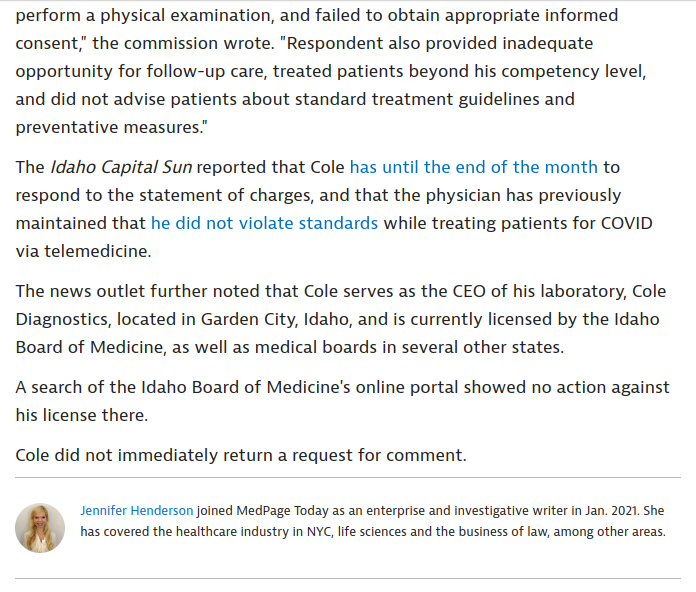Click Jennifer Henderson's author photo

point(40,528)
